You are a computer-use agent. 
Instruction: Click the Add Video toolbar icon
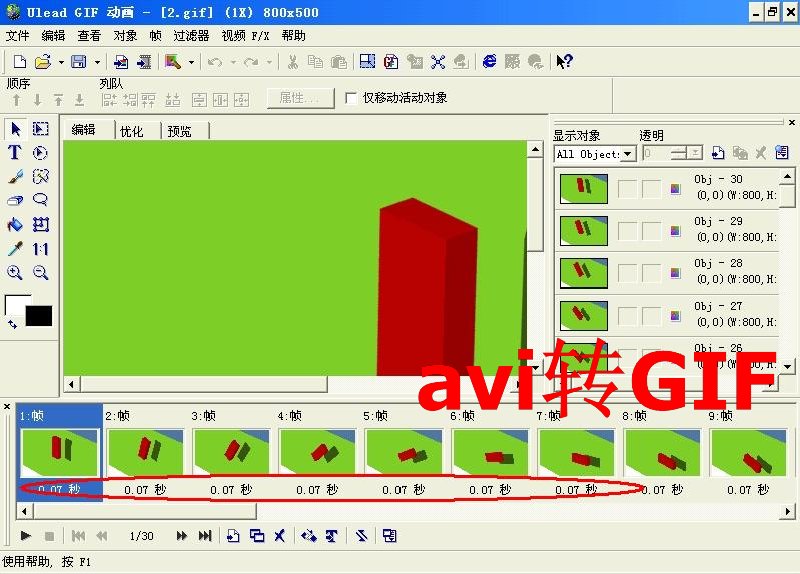coord(144,62)
